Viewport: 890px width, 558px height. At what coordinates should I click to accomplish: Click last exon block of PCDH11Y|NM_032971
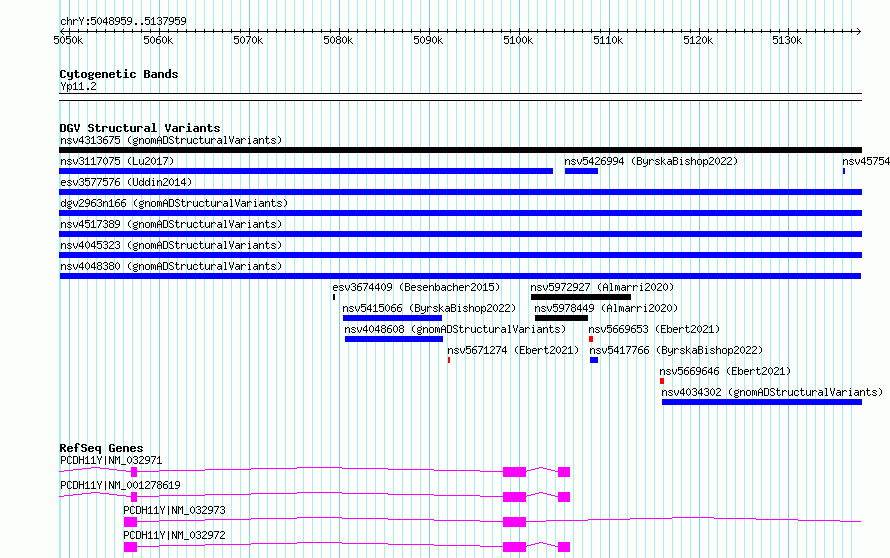pos(564,472)
